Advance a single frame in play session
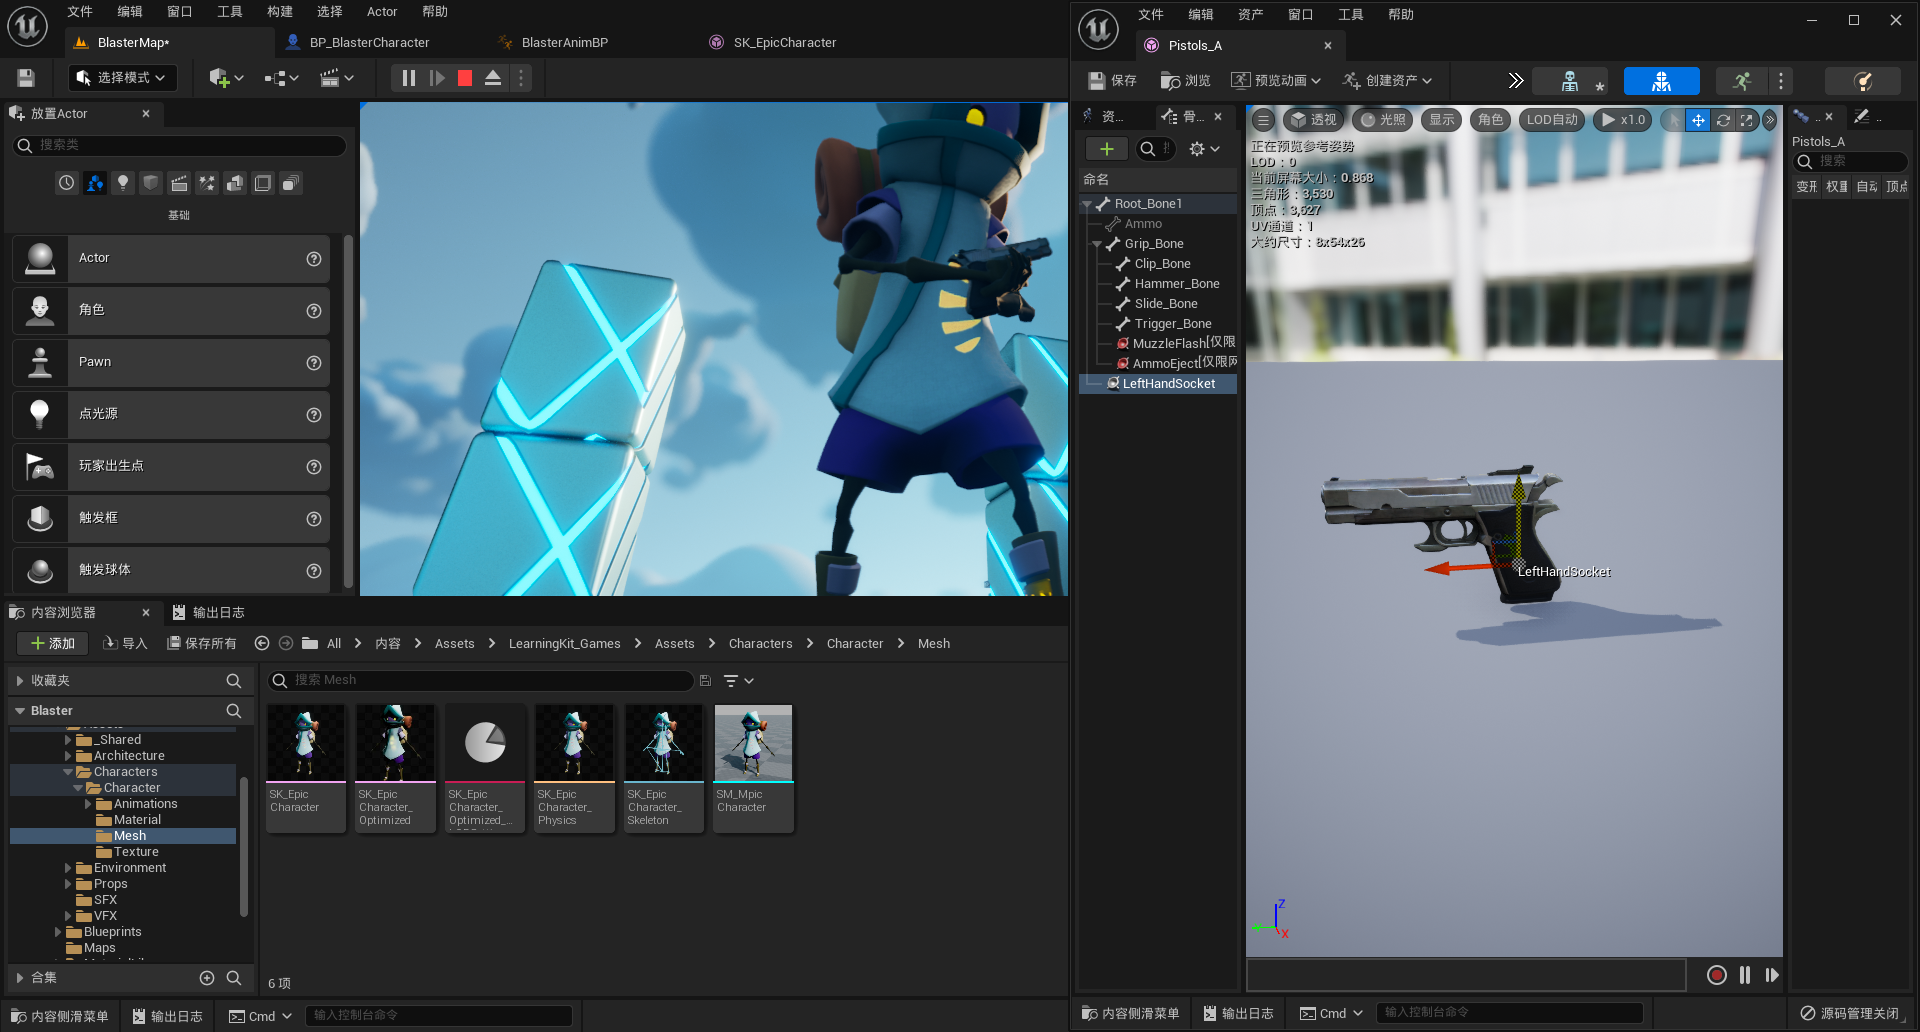Screen dimensions: 1920x1032 (x=437, y=78)
